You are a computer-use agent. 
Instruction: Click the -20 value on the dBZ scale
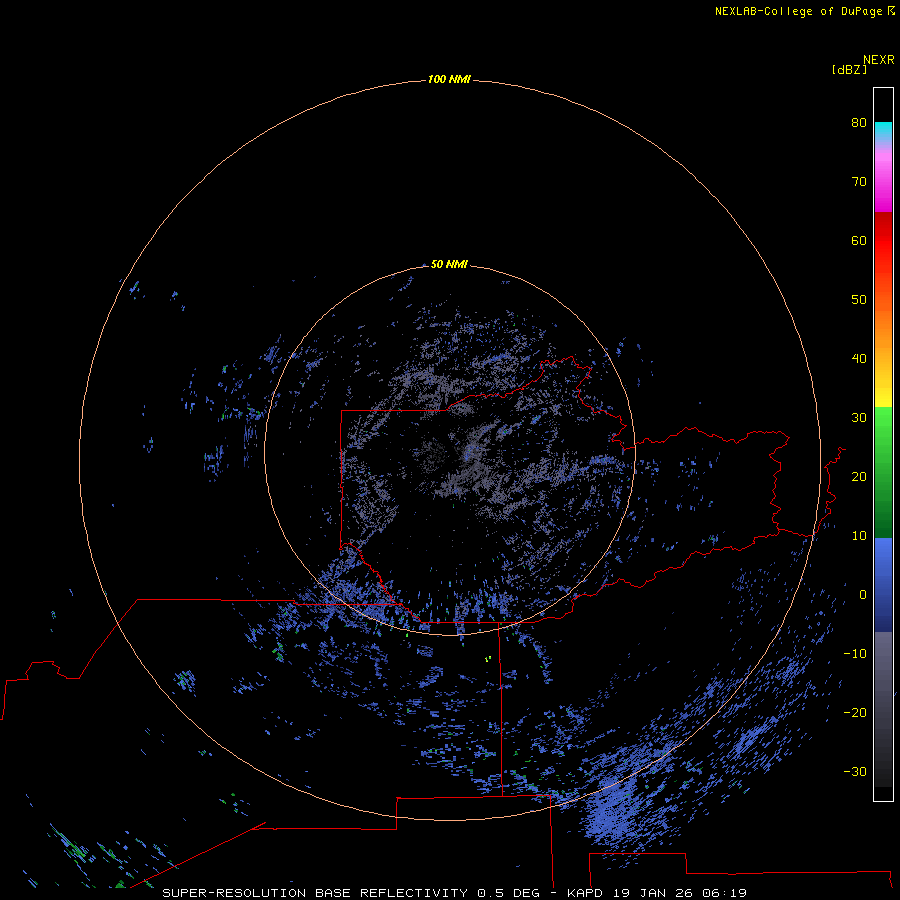coord(855,712)
